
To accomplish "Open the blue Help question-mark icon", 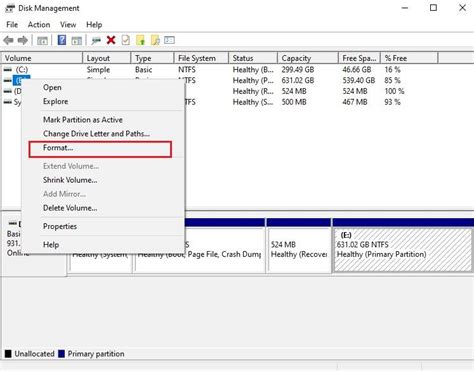I will [62, 40].
